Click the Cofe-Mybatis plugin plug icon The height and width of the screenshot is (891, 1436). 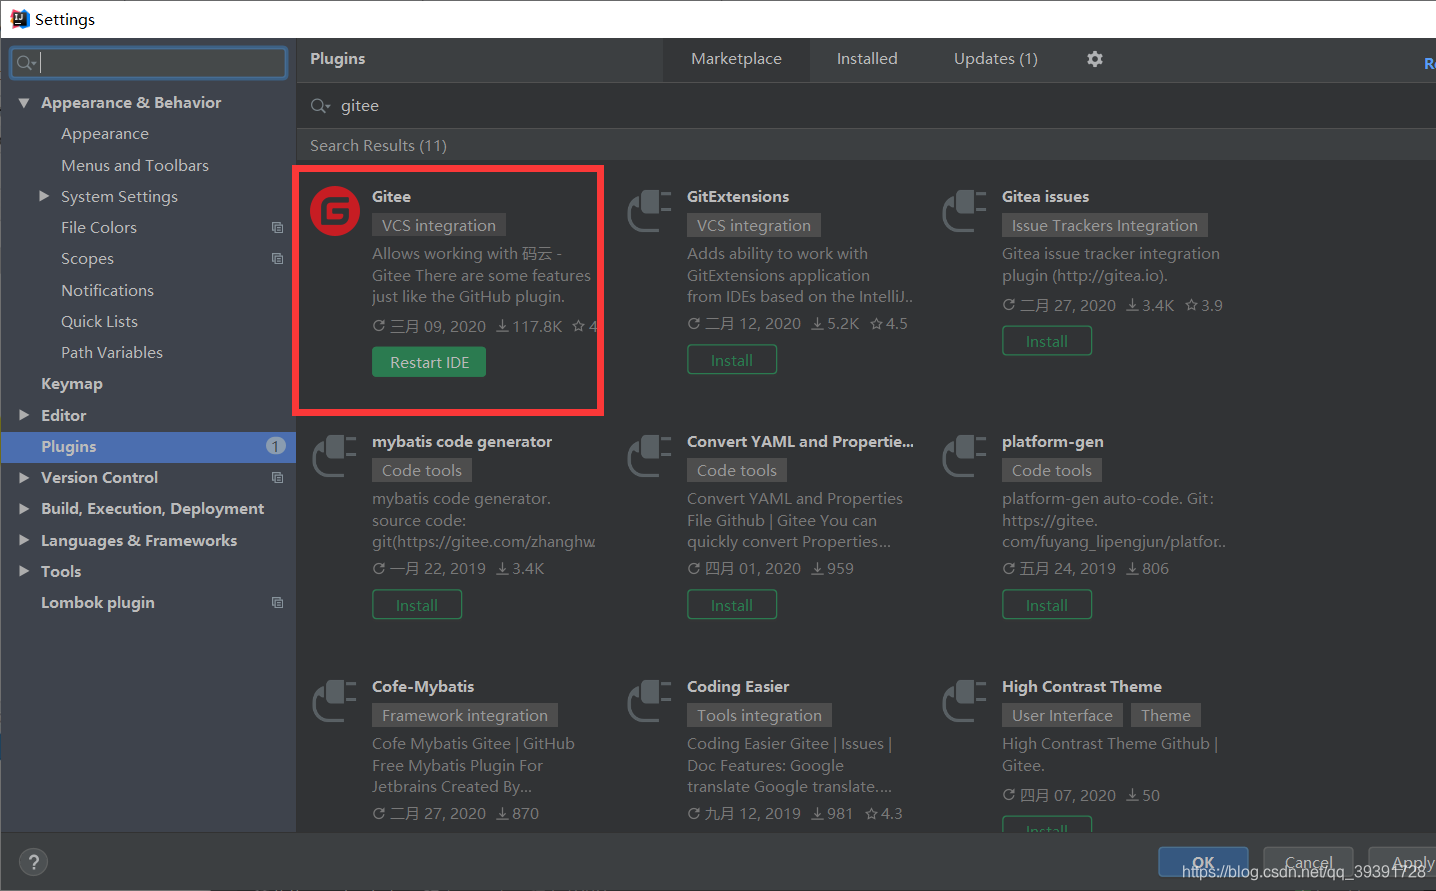coord(335,701)
